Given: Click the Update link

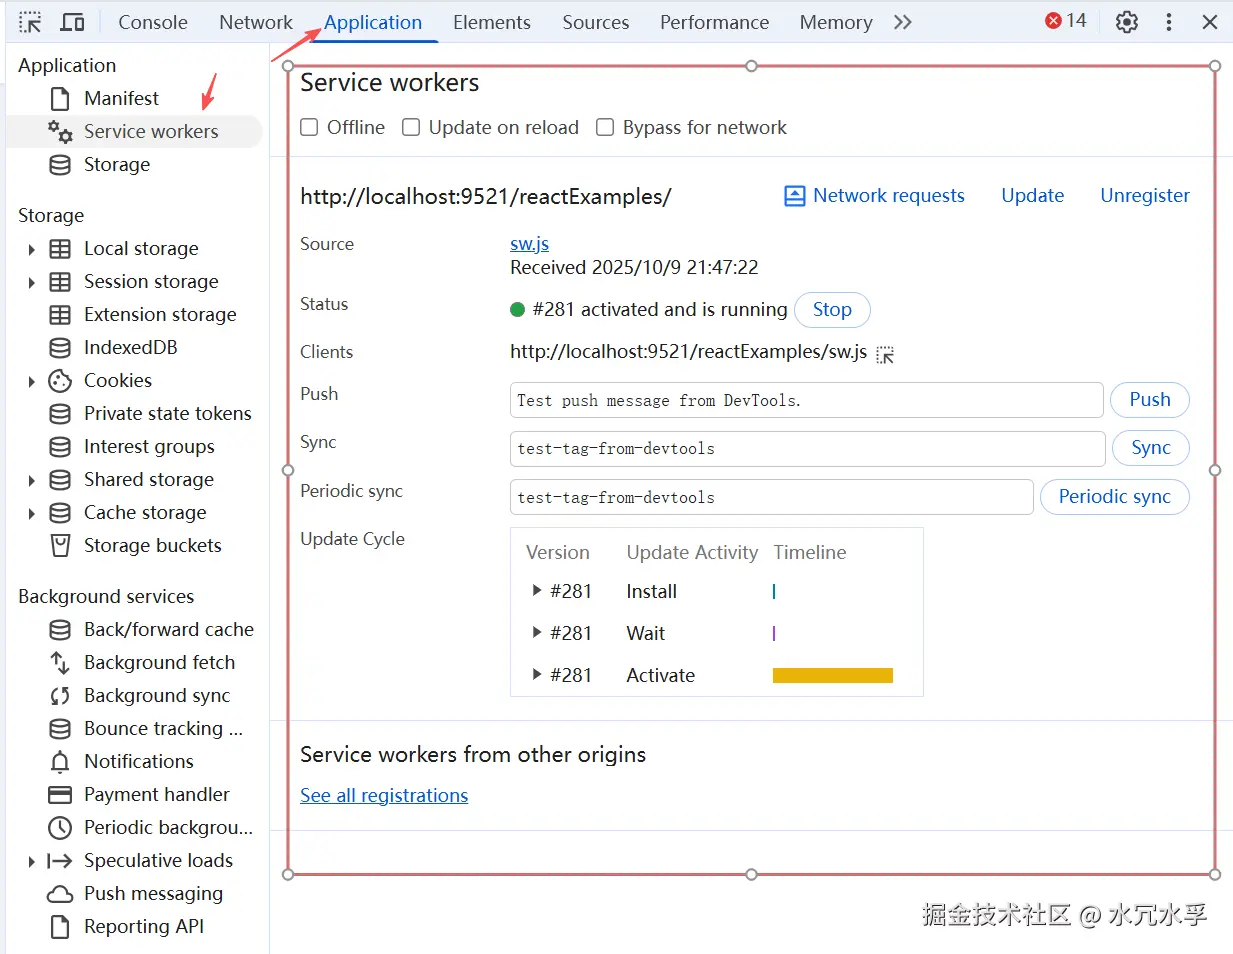Looking at the screenshot, I should coord(1033,196).
